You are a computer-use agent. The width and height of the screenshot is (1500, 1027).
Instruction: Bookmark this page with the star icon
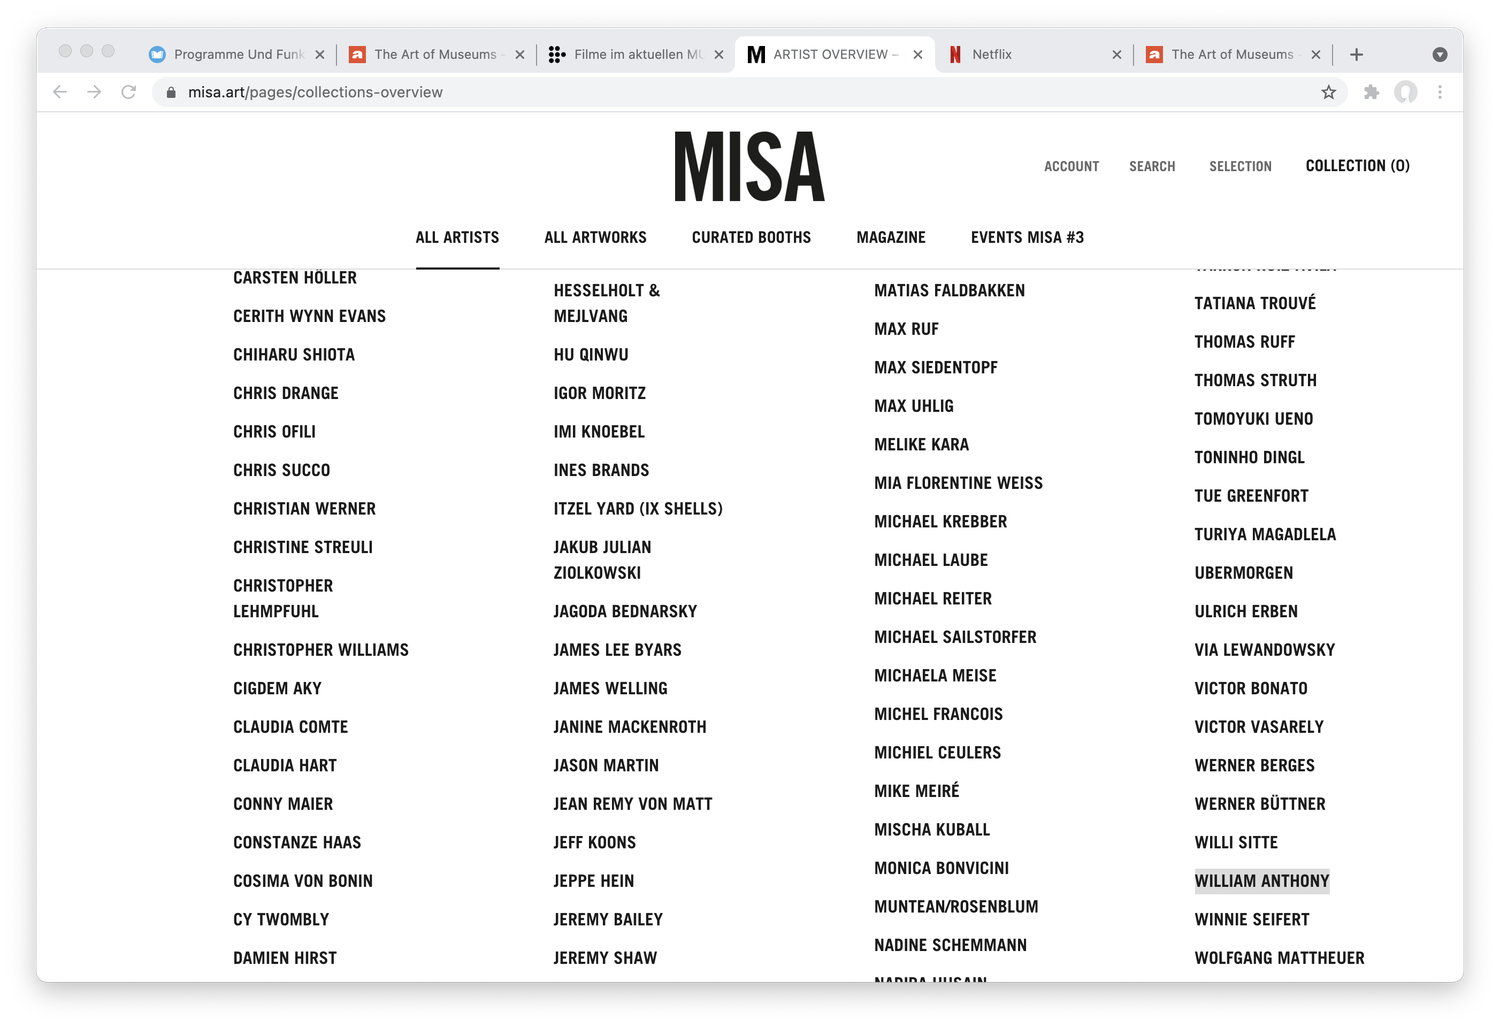(1328, 92)
